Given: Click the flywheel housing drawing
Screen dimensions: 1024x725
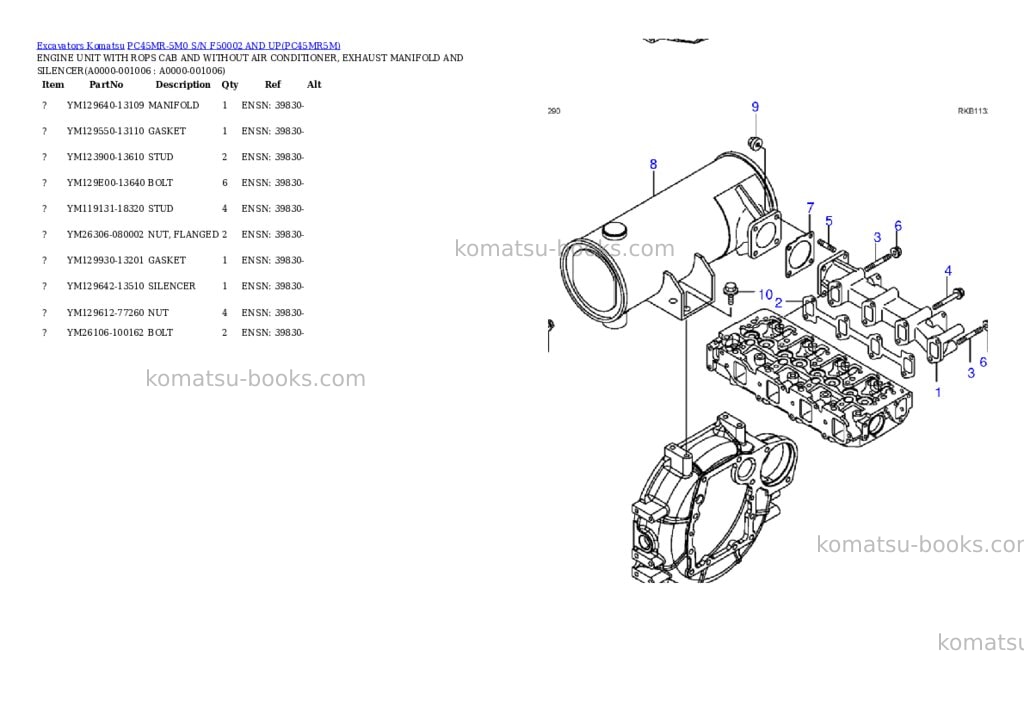Looking at the screenshot, I should [x=715, y=498].
